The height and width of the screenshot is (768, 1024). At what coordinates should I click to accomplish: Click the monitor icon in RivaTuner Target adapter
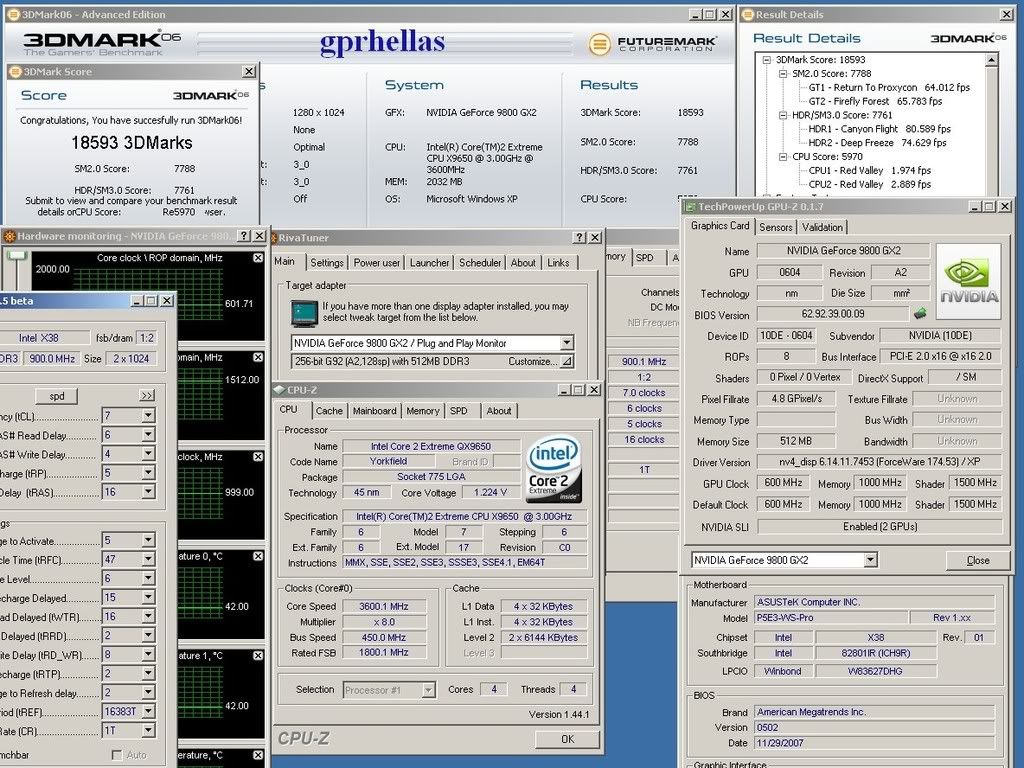pos(304,313)
